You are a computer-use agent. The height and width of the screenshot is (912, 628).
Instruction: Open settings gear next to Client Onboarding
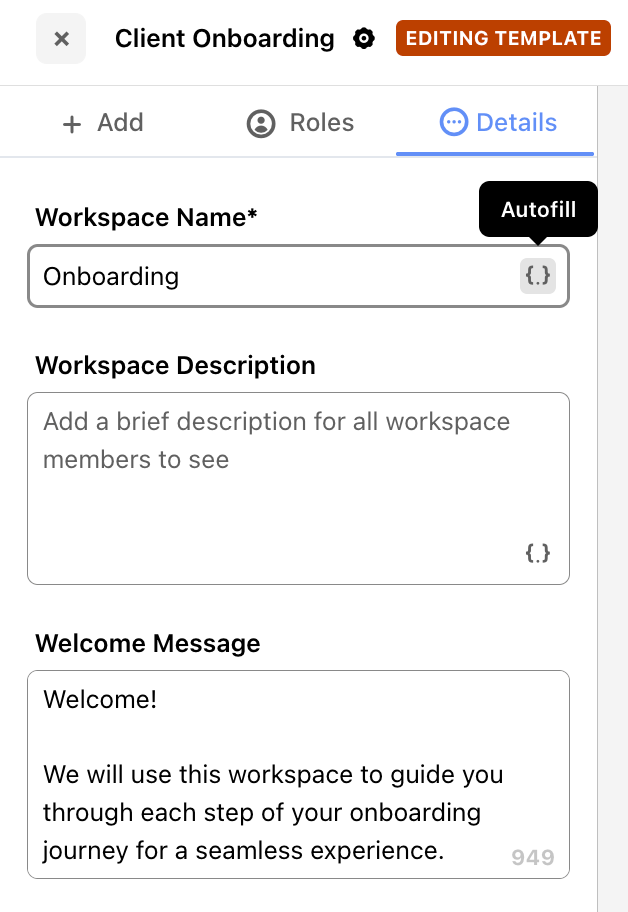tap(365, 39)
